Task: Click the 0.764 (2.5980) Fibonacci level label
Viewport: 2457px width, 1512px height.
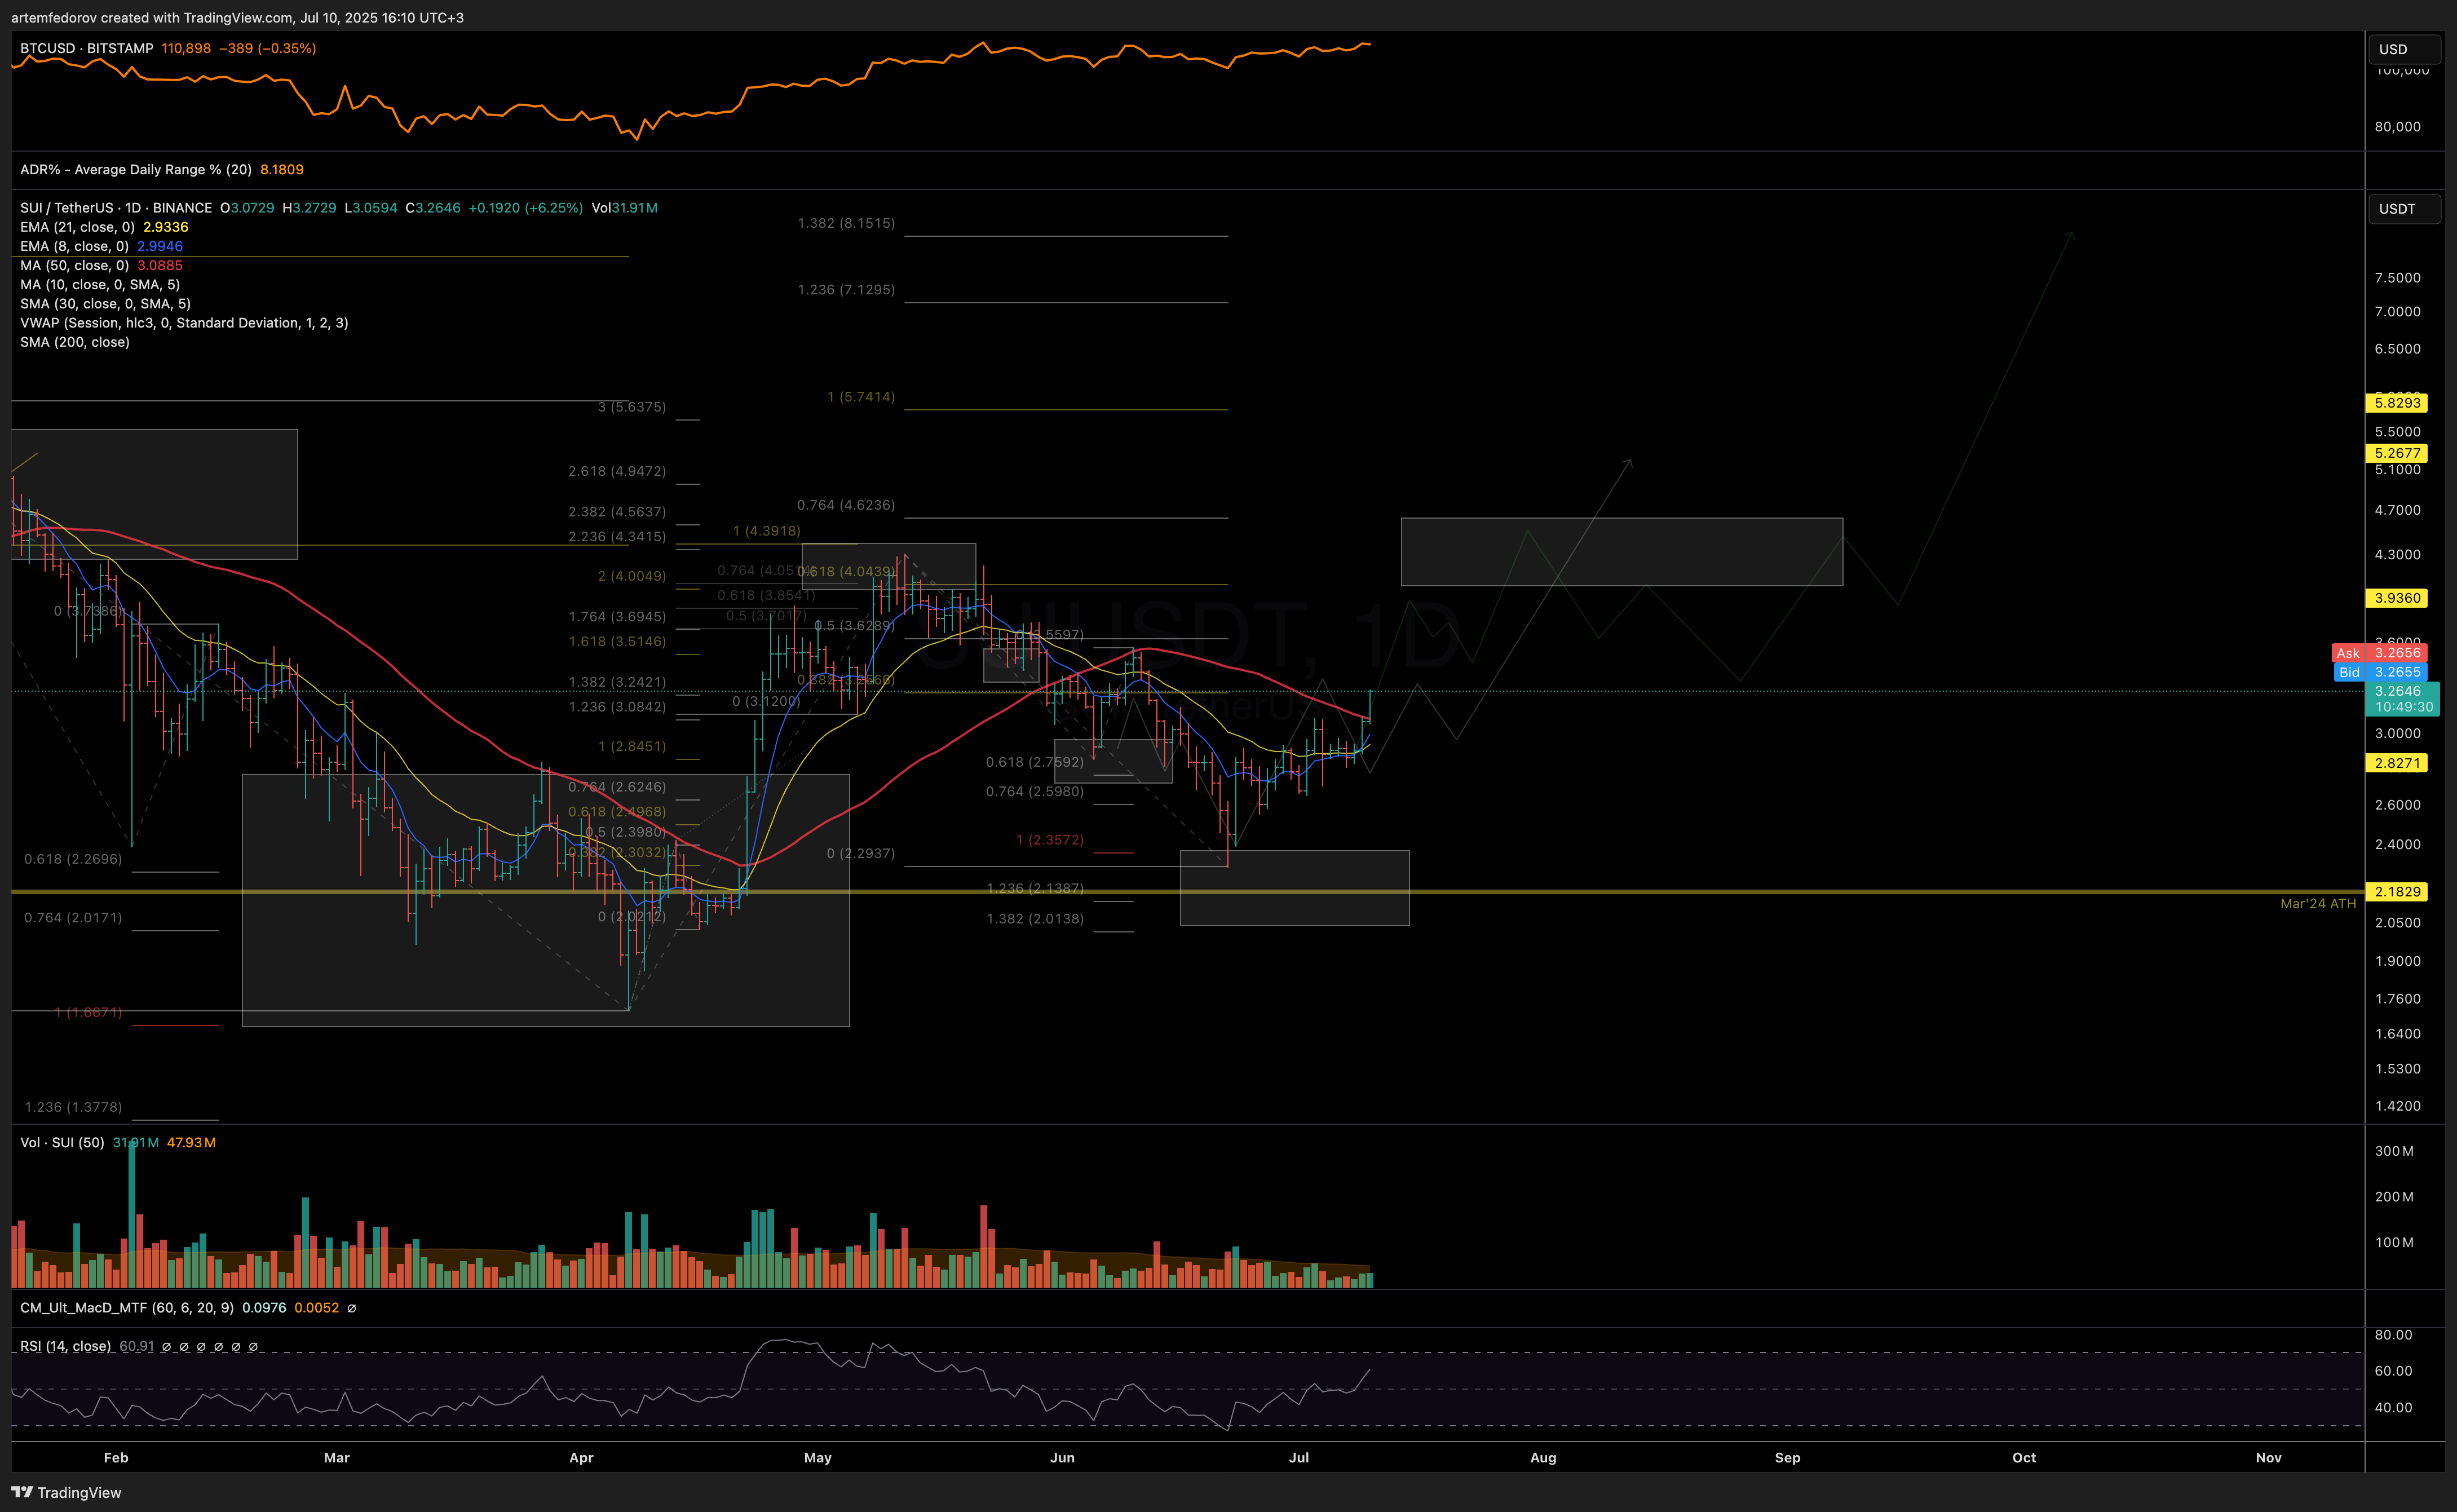Action: click(x=1034, y=792)
